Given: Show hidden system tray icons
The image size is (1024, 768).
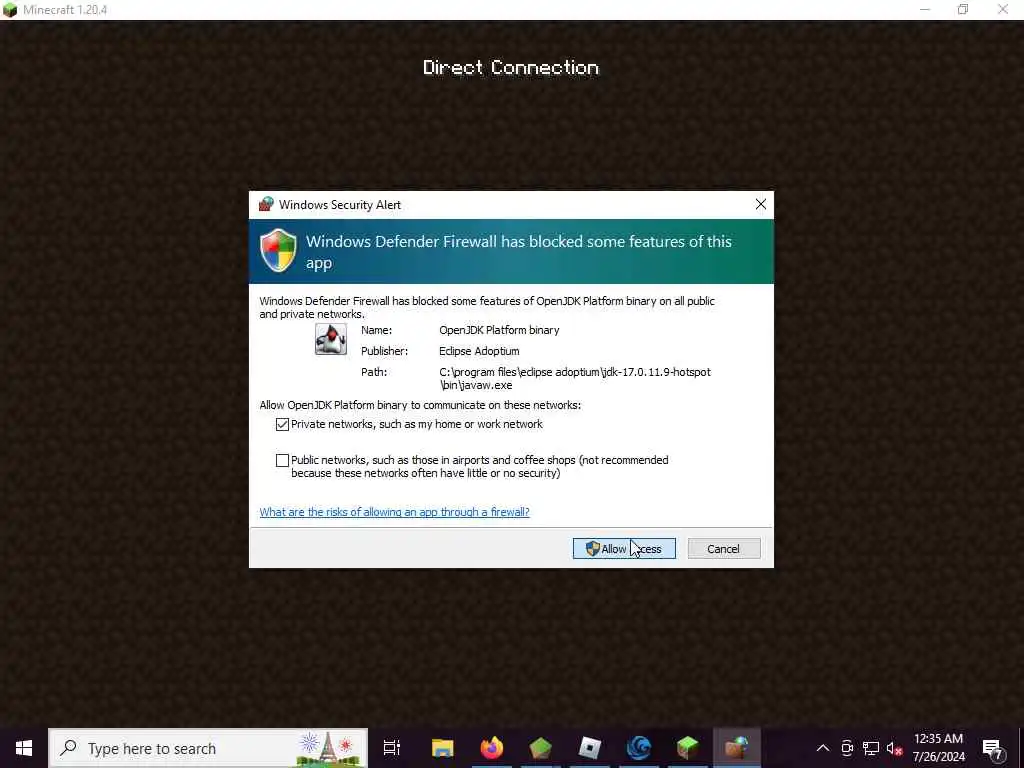Looking at the screenshot, I should tap(823, 748).
